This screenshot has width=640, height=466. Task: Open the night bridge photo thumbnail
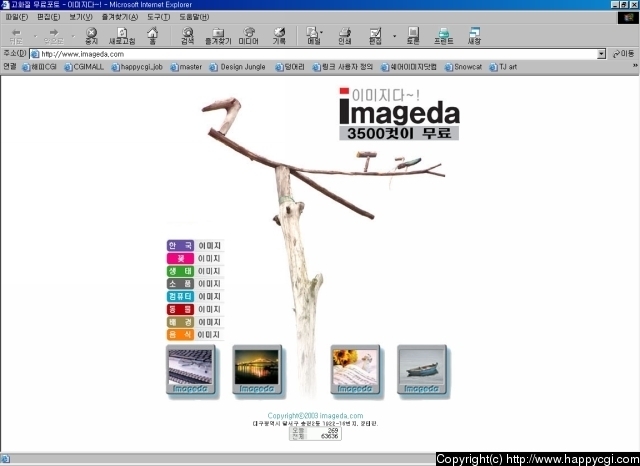point(257,370)
